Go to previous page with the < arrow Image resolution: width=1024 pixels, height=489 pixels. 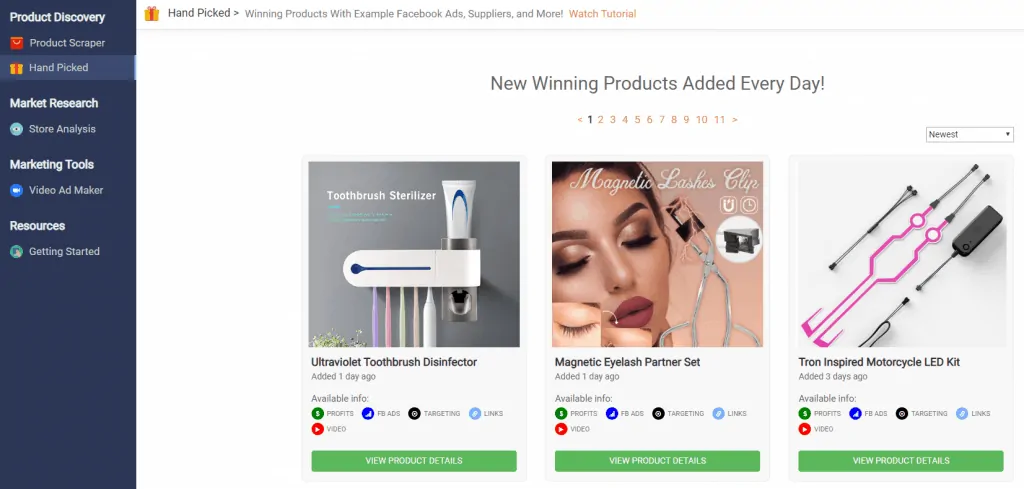pos(580,119)
